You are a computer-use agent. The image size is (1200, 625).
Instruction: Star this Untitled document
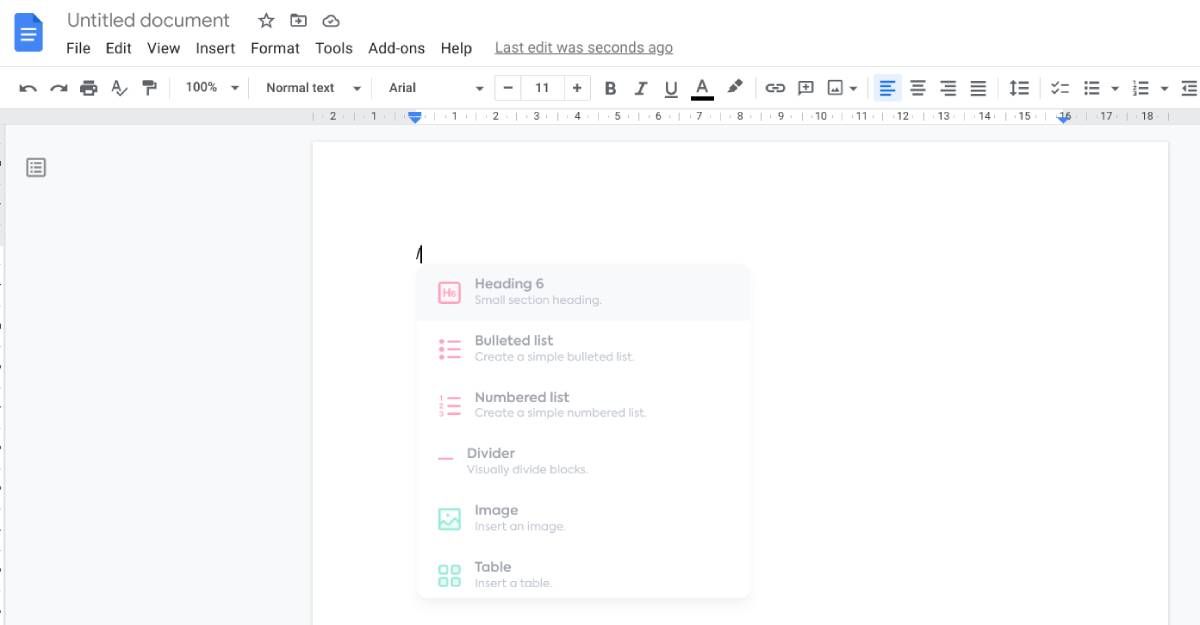pyautogui.click(x=266, y=21)
